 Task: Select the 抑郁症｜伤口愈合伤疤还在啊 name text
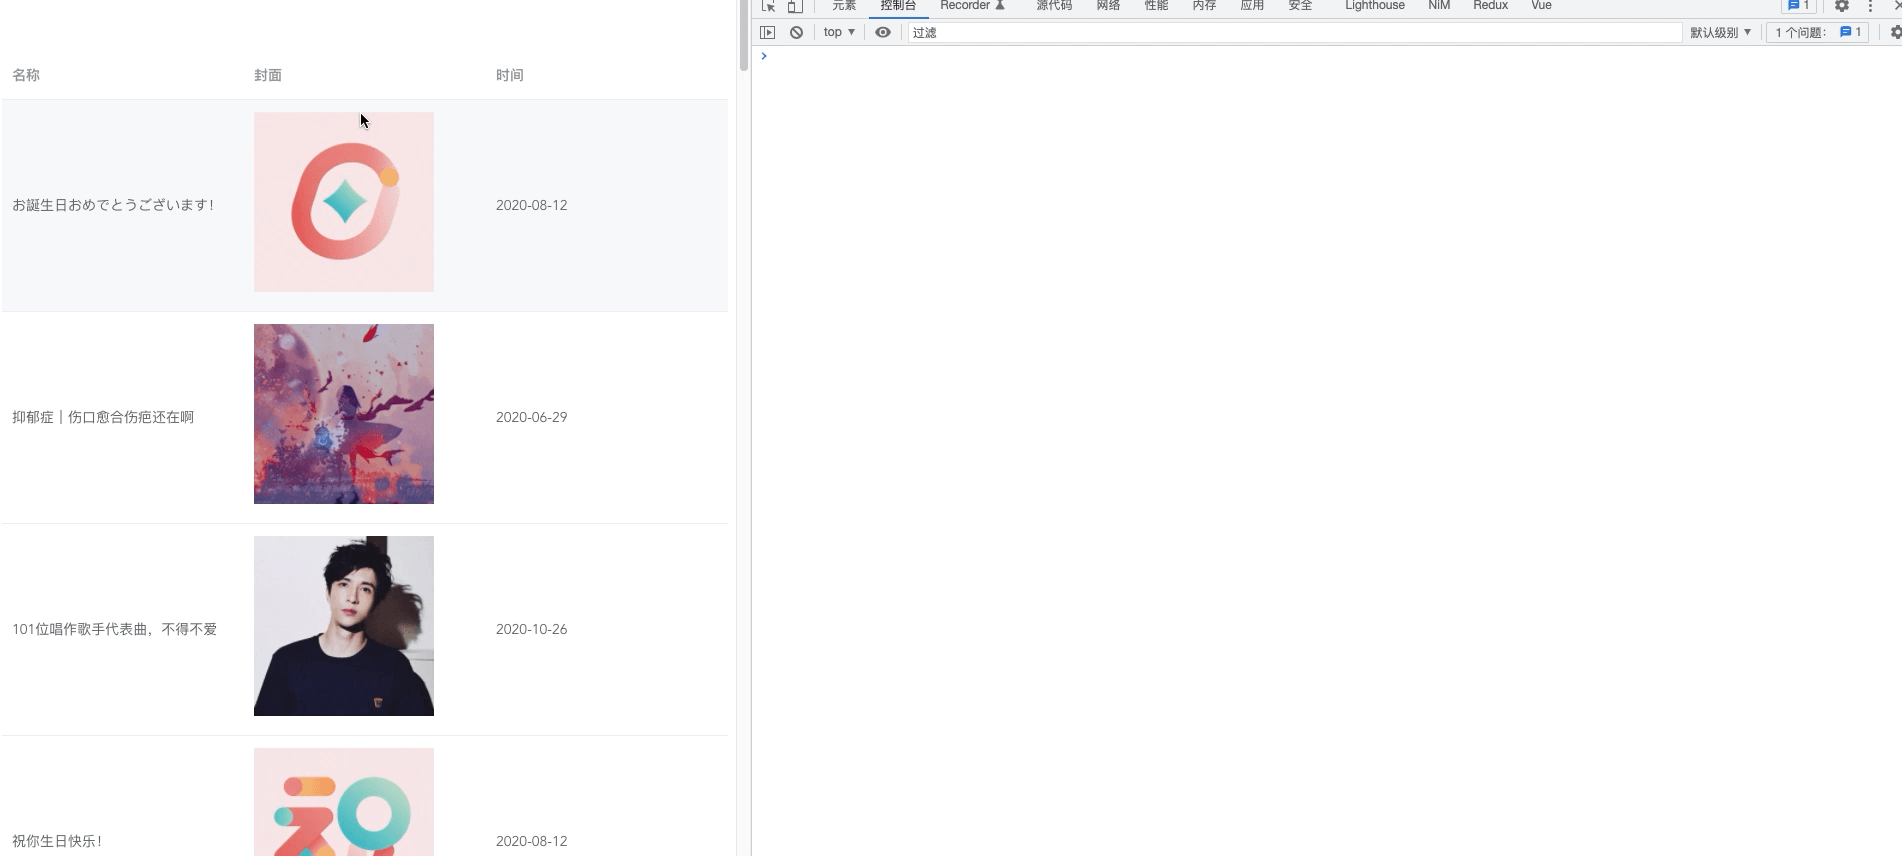103,417
